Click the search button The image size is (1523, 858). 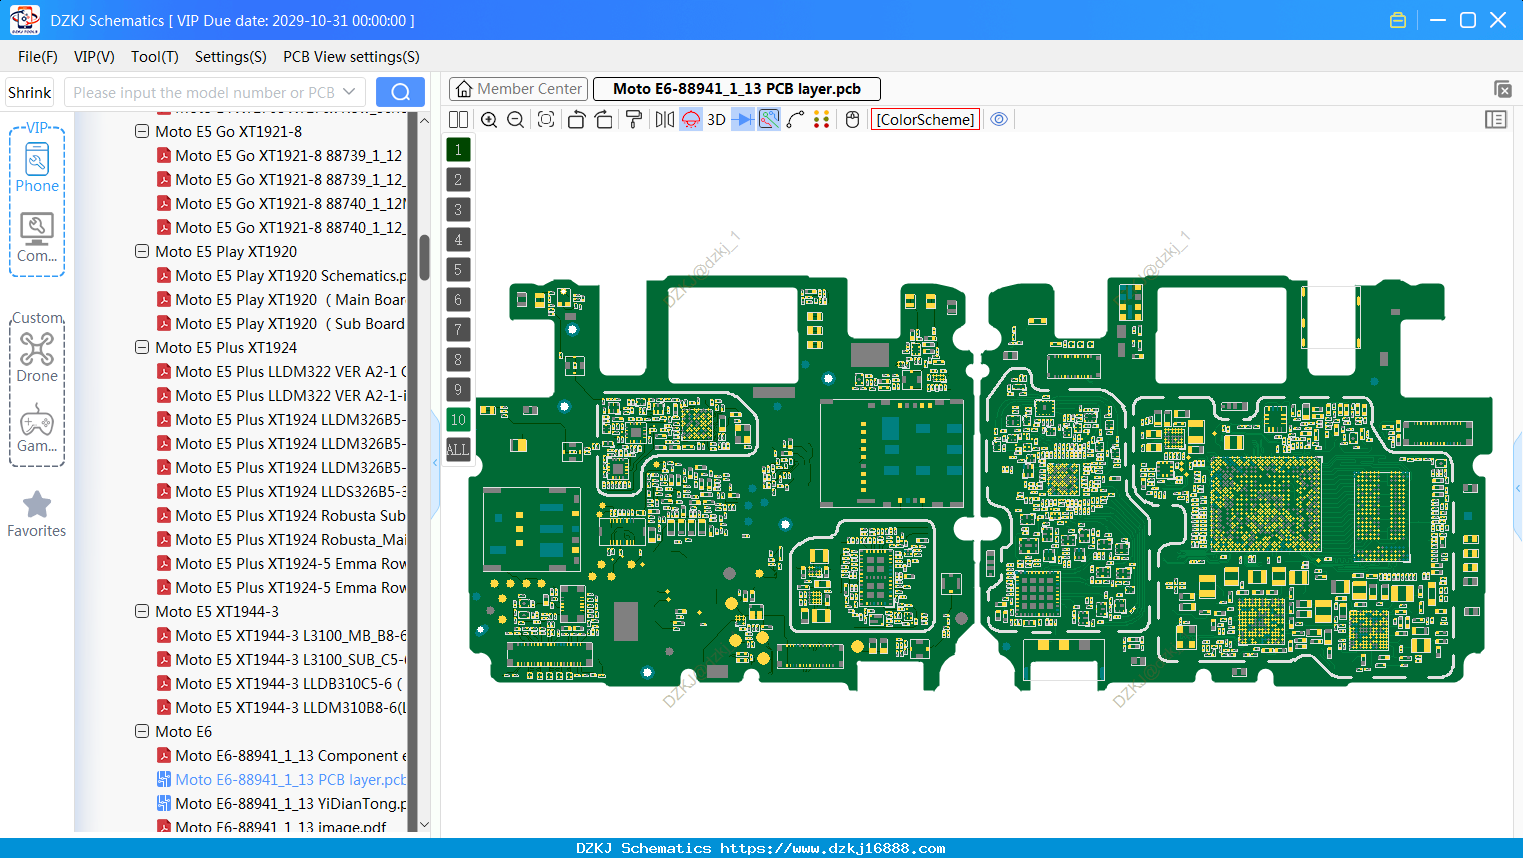coord(400,92)
